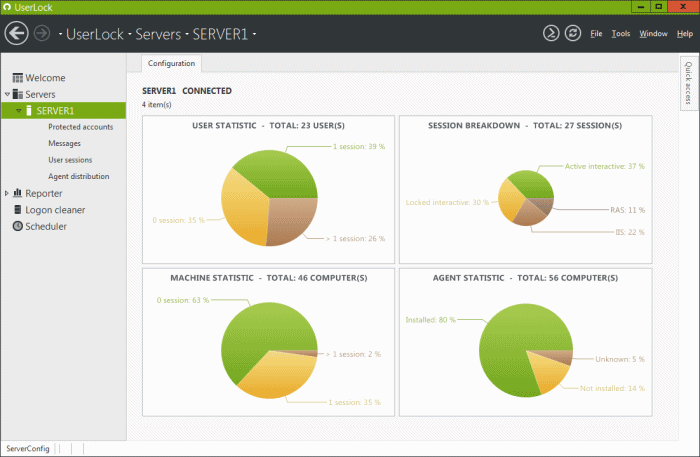Click UserLock in the breadcrumb
This screenshot has width=700, height=457.
pyautogui.click(x=95, y=34)
